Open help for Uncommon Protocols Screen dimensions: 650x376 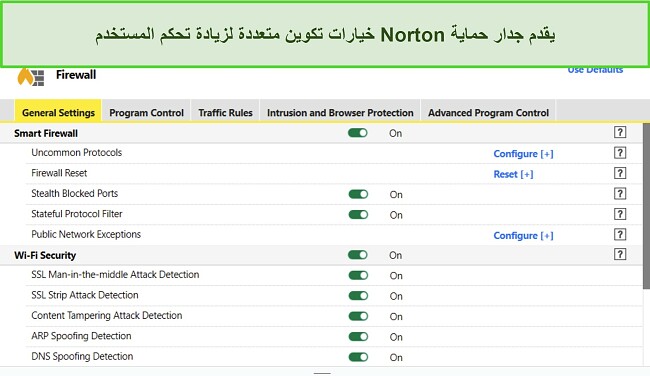pyautogui.click(x=620, y=153)
